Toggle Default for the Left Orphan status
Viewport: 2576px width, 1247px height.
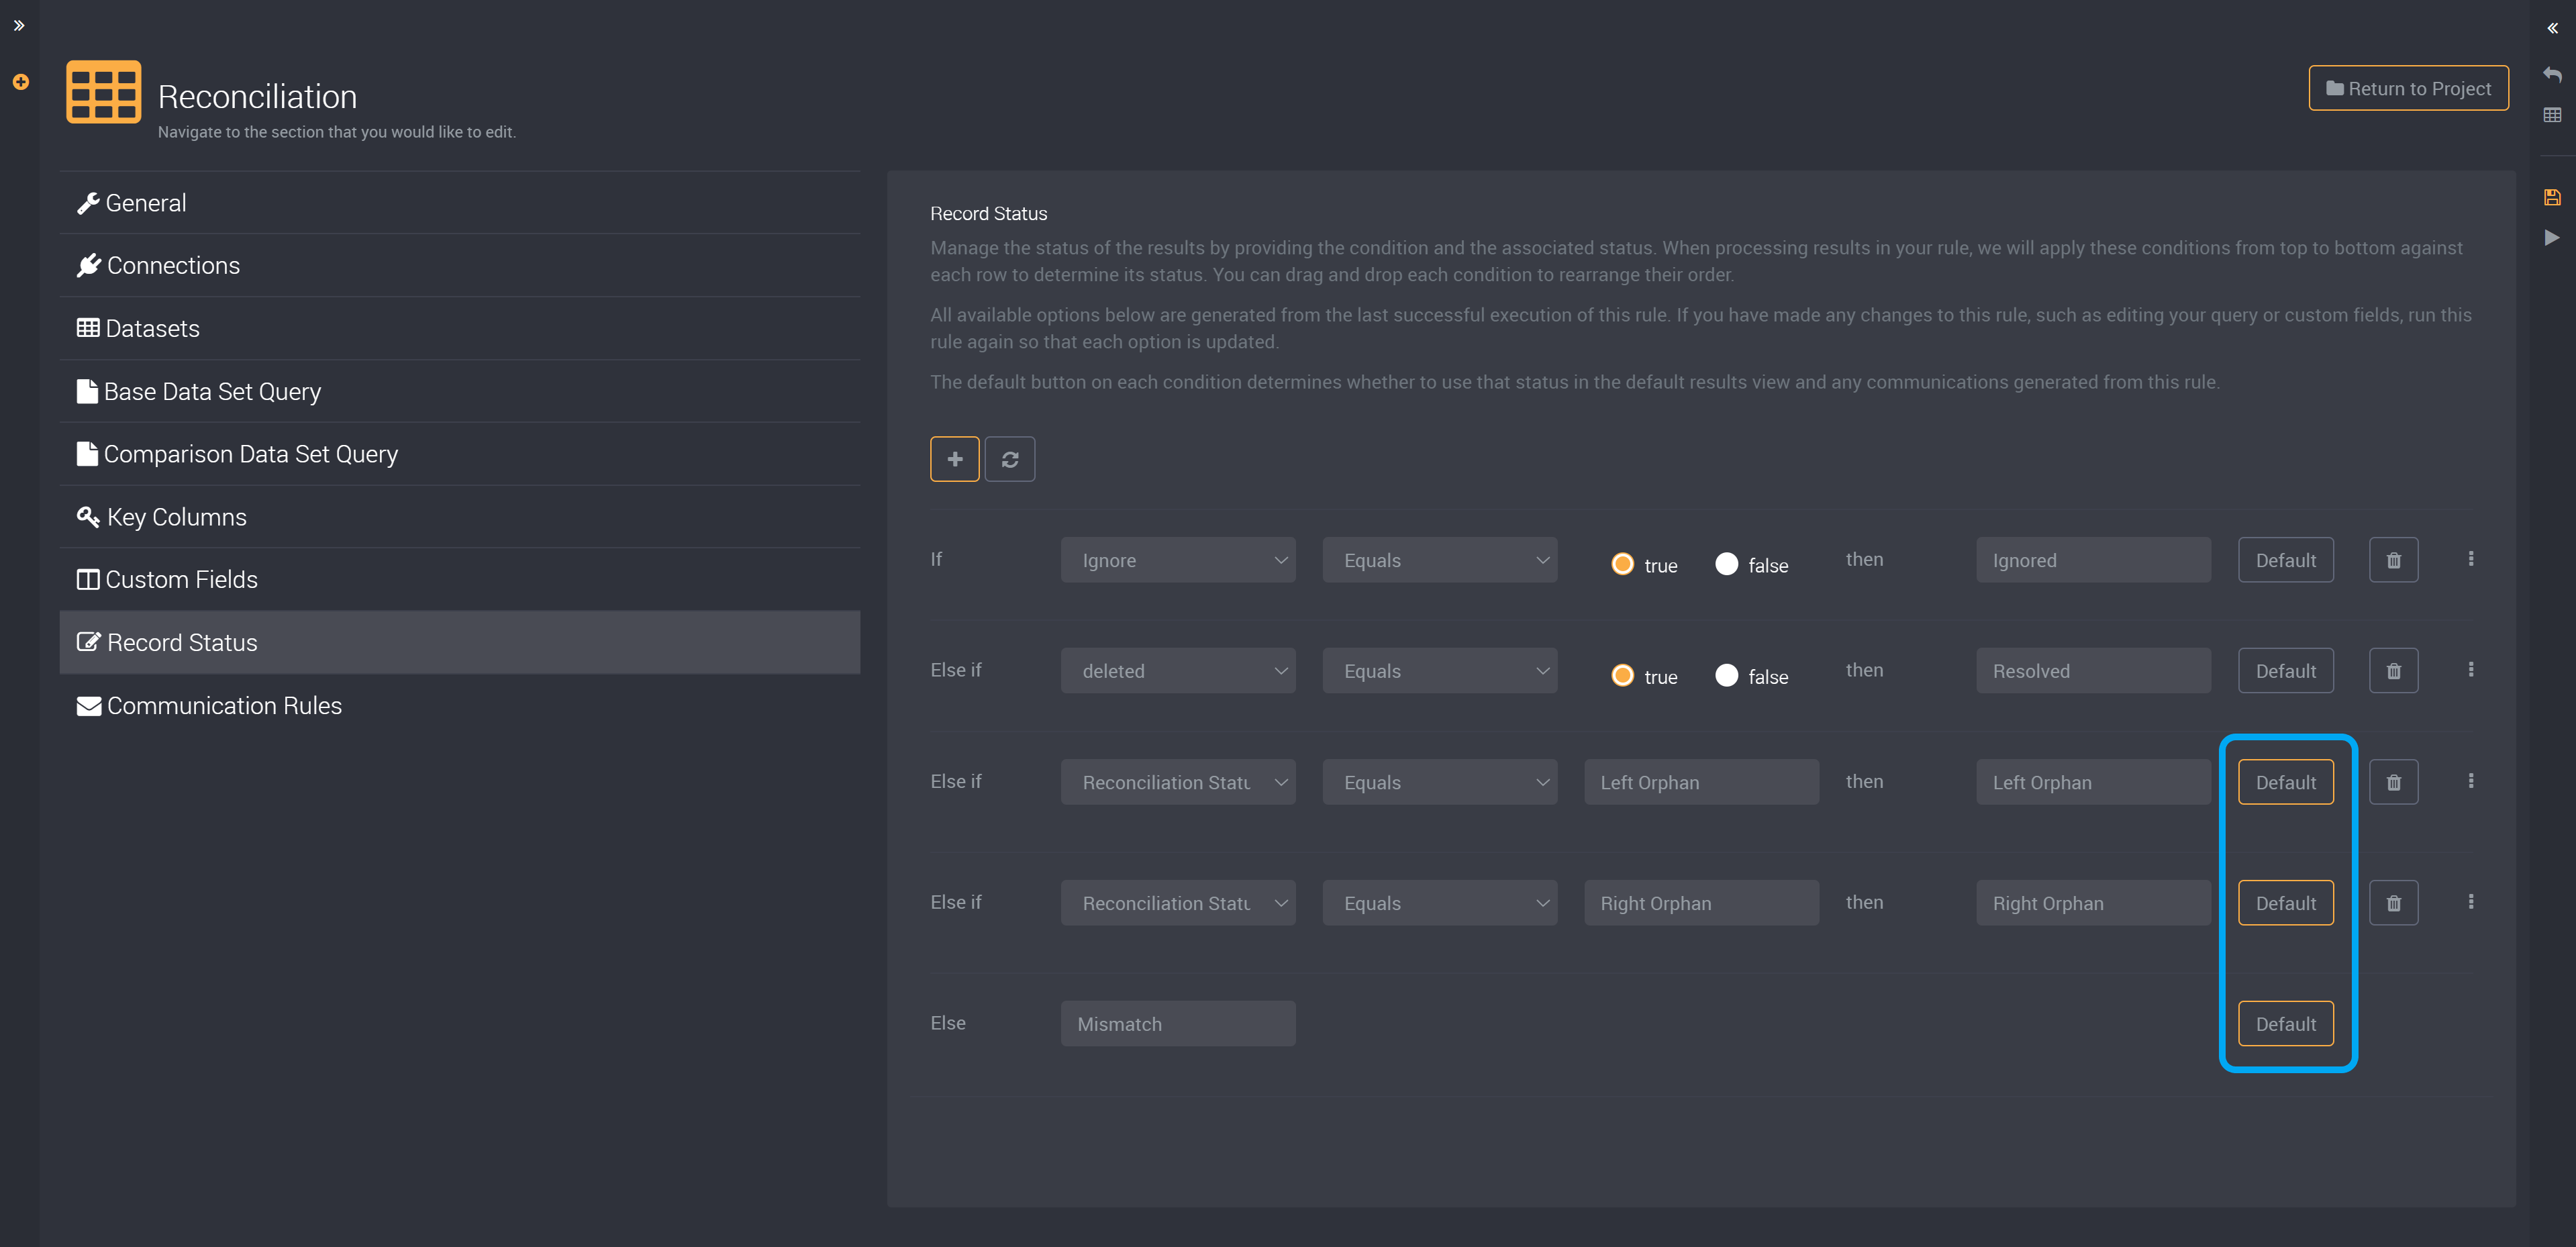pyautogui.click(x=2285, y=782)
